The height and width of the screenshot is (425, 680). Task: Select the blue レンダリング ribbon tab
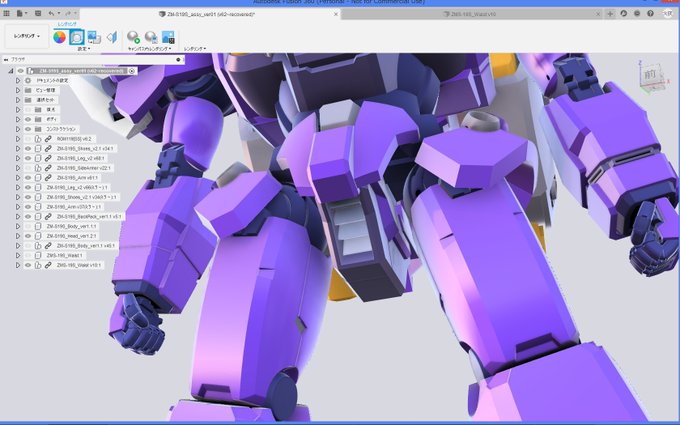[x=67, y=24]
